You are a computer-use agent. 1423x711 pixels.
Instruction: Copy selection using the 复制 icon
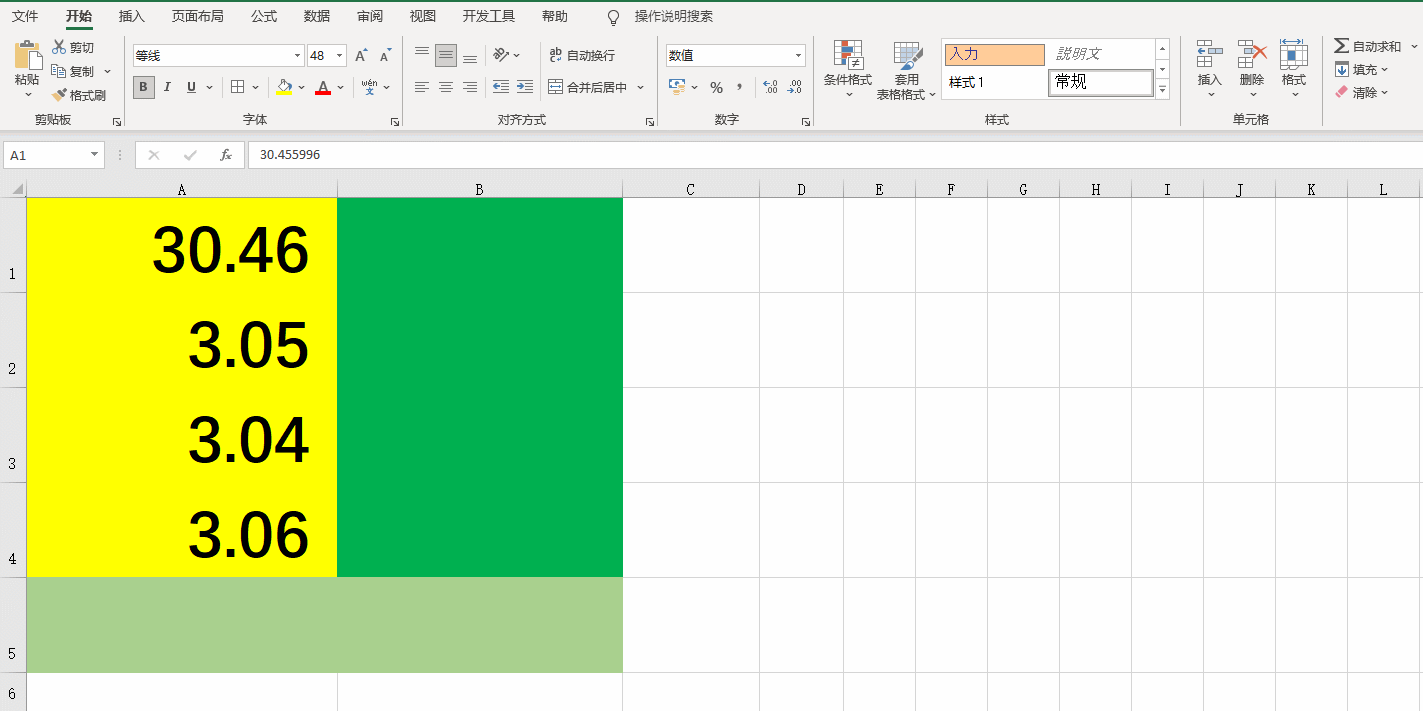tap(59, 71)
